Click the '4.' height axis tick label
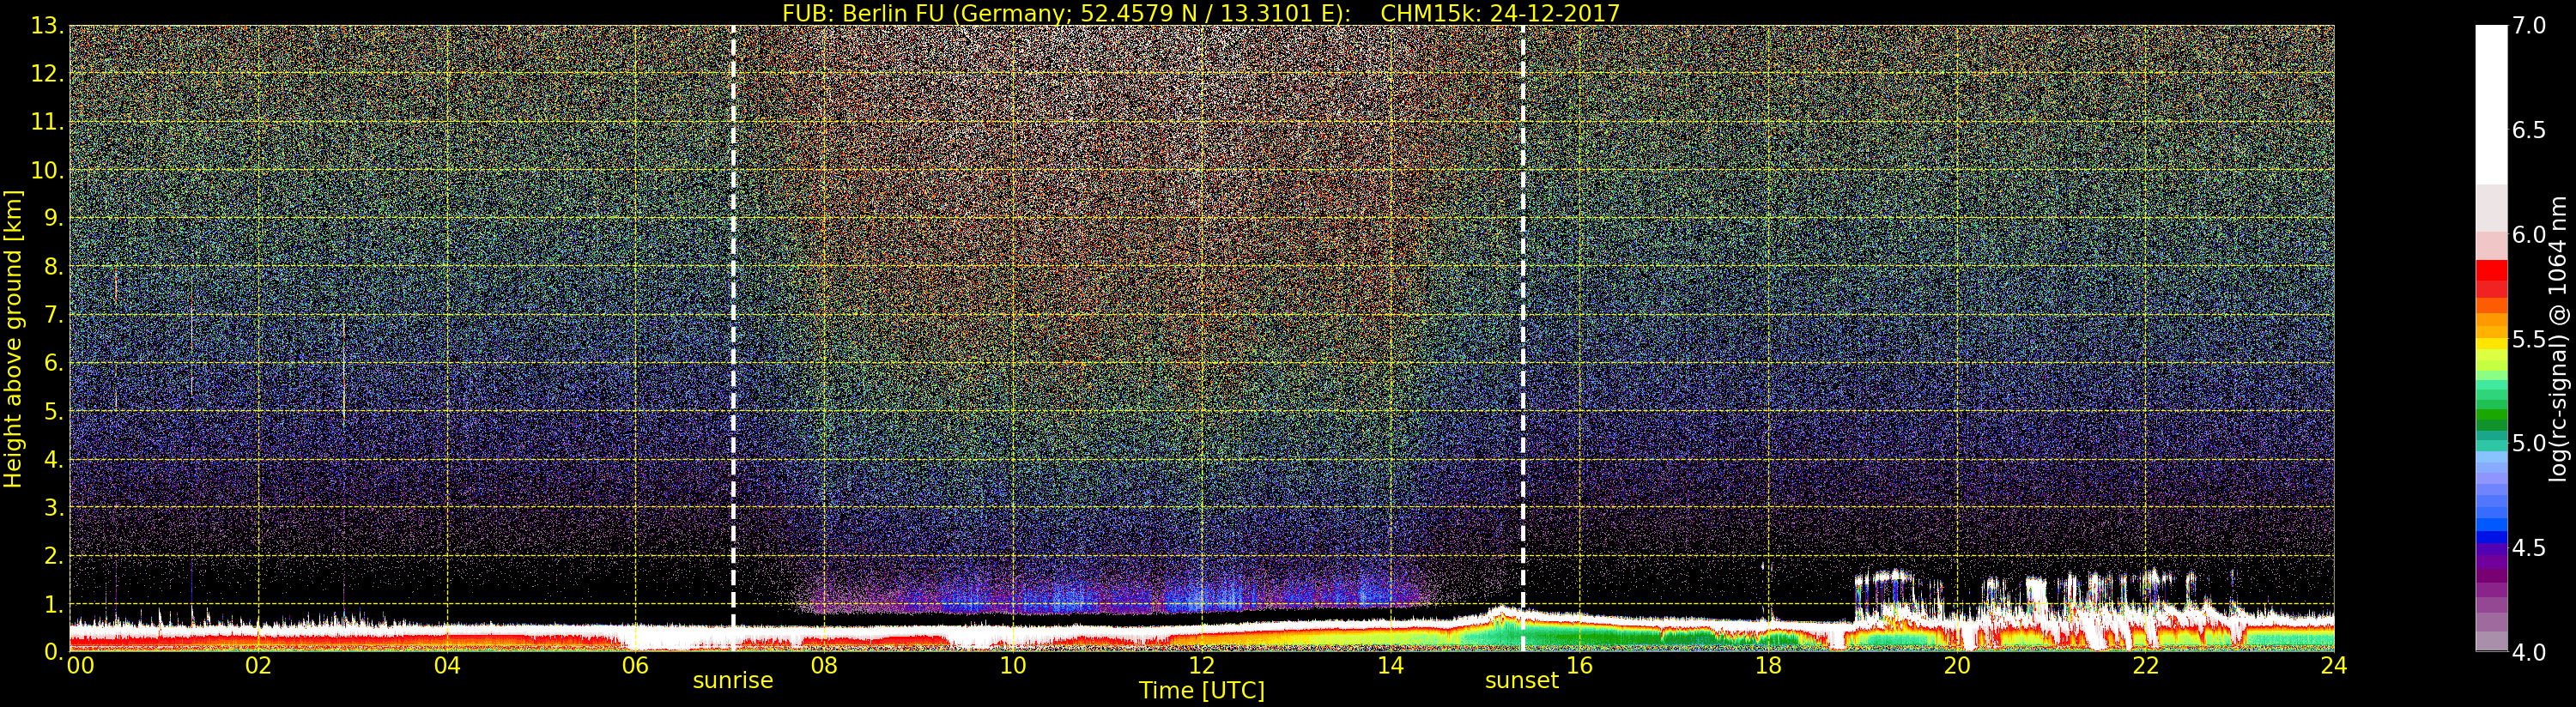 click(x=53, y=459)
